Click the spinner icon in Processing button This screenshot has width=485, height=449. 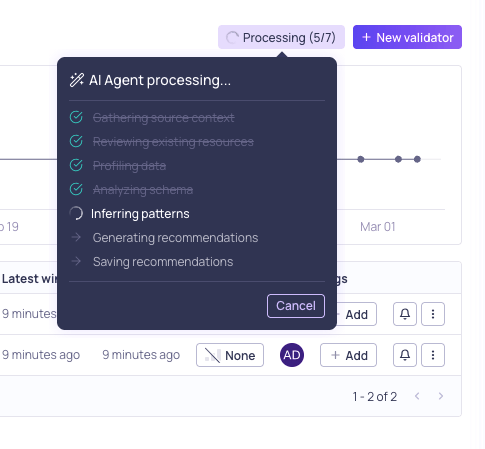[232, 37]
